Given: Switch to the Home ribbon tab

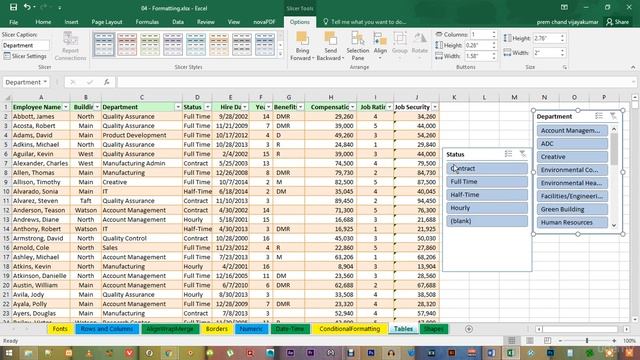Looking at the screenshot, I should (43, 22).
